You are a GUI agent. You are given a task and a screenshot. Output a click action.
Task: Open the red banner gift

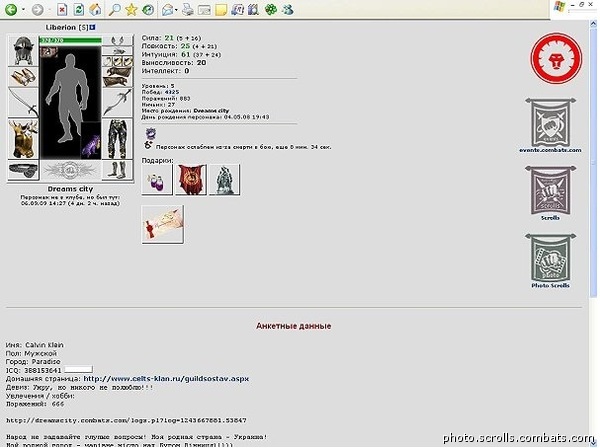[x=191, y=180]
